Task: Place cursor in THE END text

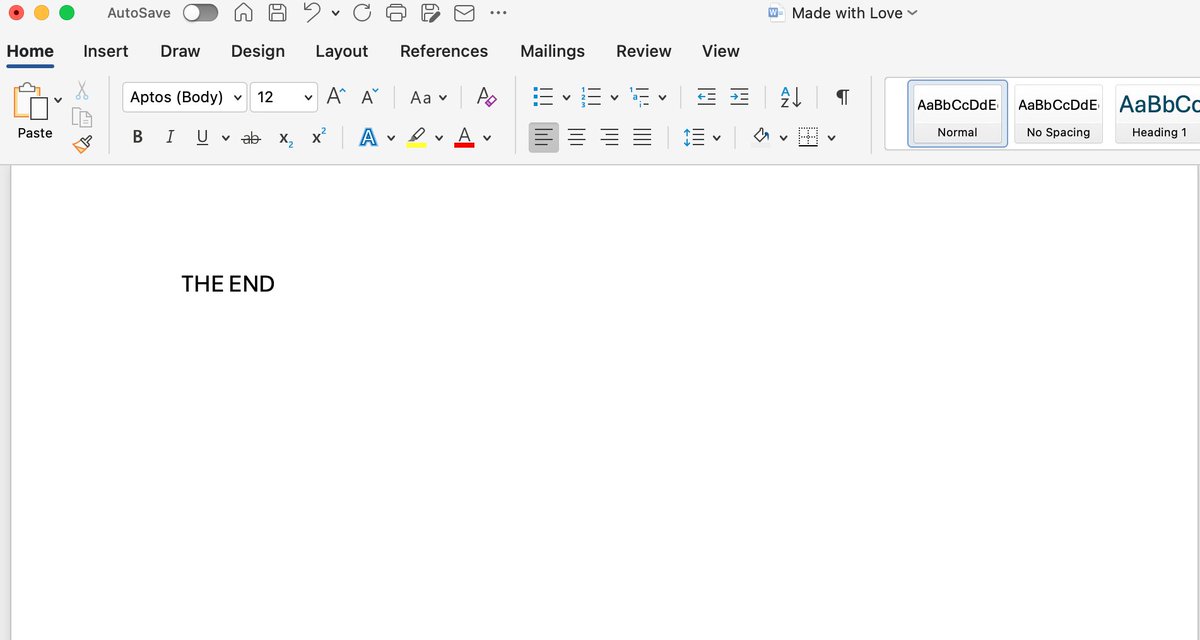Action: point(228,284)
